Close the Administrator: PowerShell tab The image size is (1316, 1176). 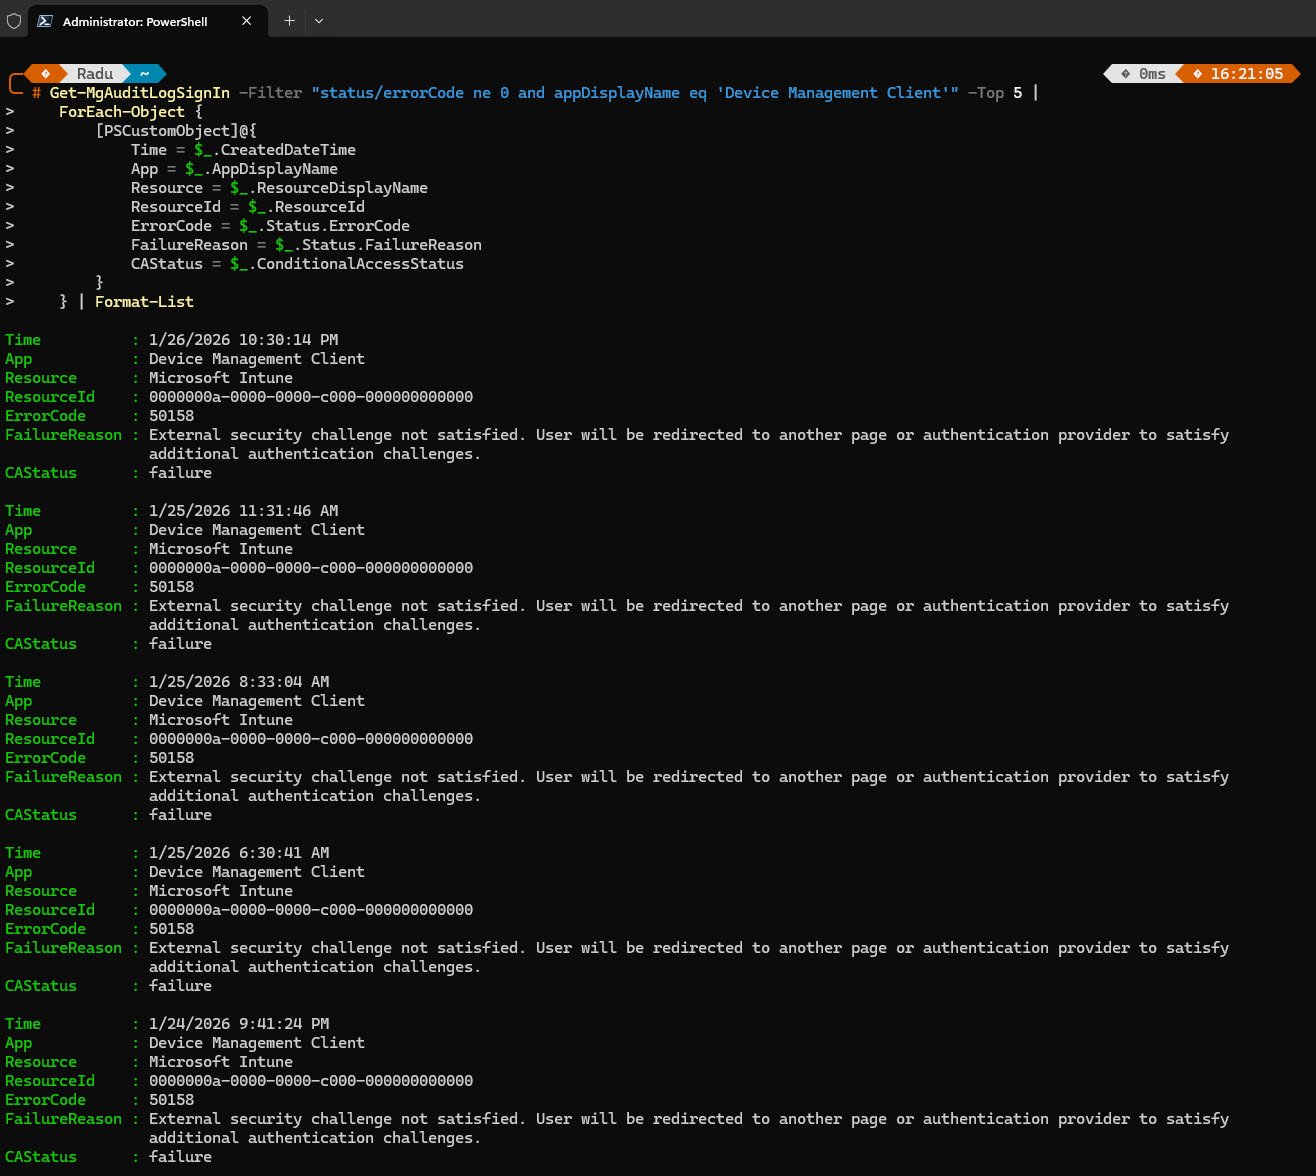[247, 21]
